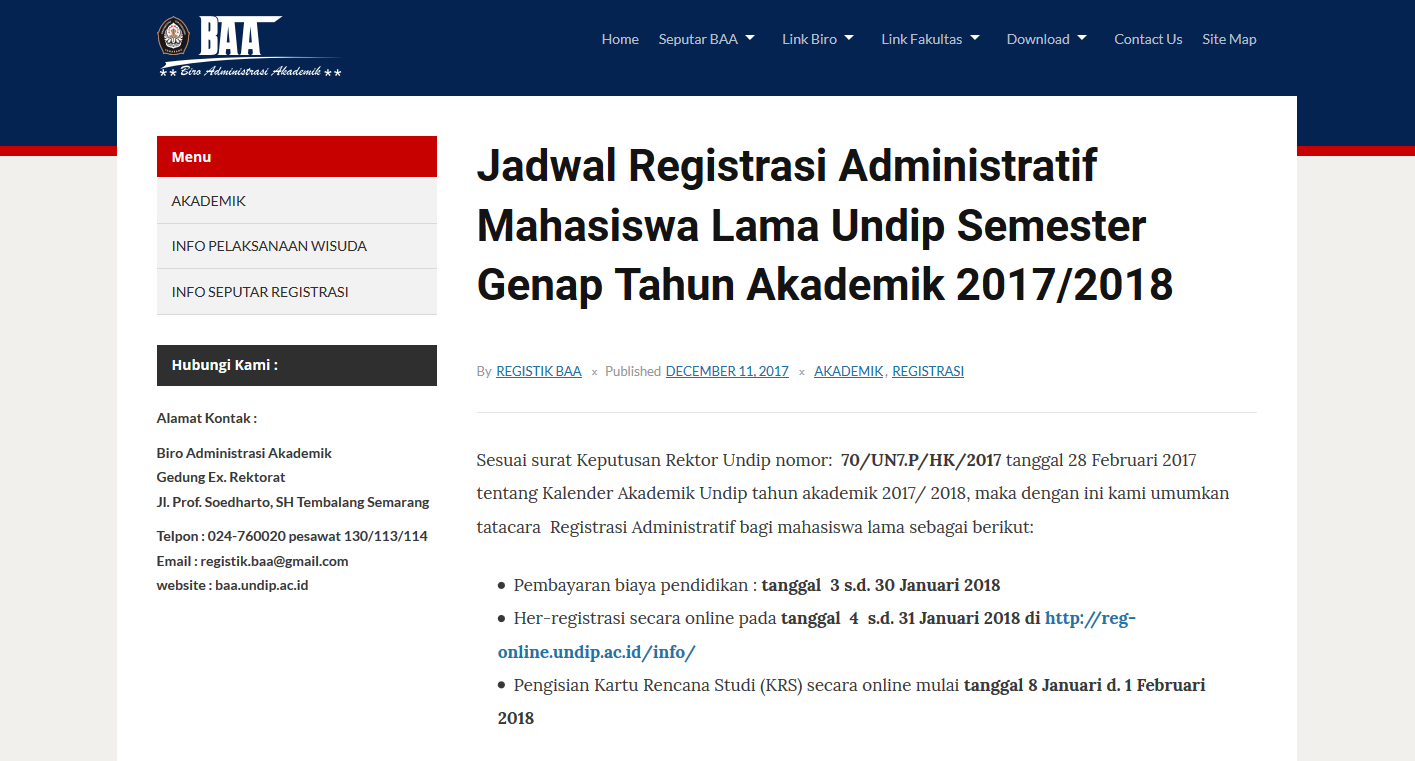Click the red Menu sidebar header
Viewport: 1415px width, 761px height.
coord(296,157)
